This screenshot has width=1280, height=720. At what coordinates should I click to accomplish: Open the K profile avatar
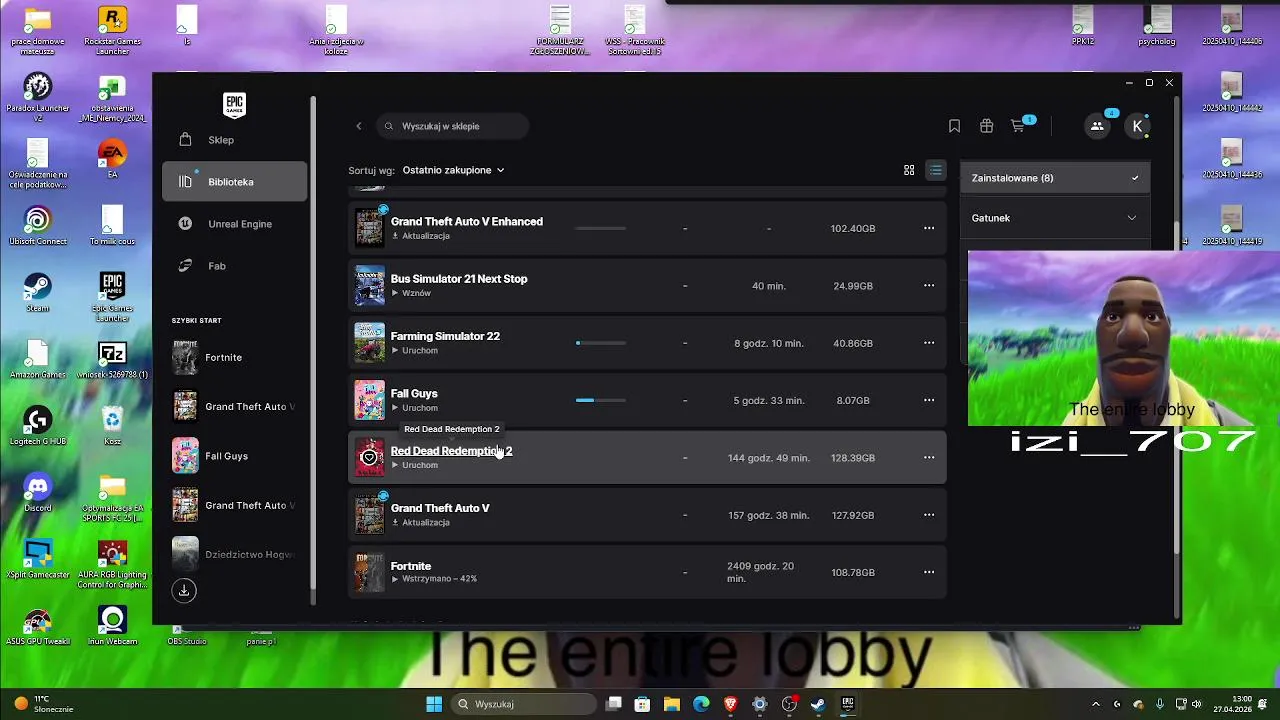tap(1137, 126)
